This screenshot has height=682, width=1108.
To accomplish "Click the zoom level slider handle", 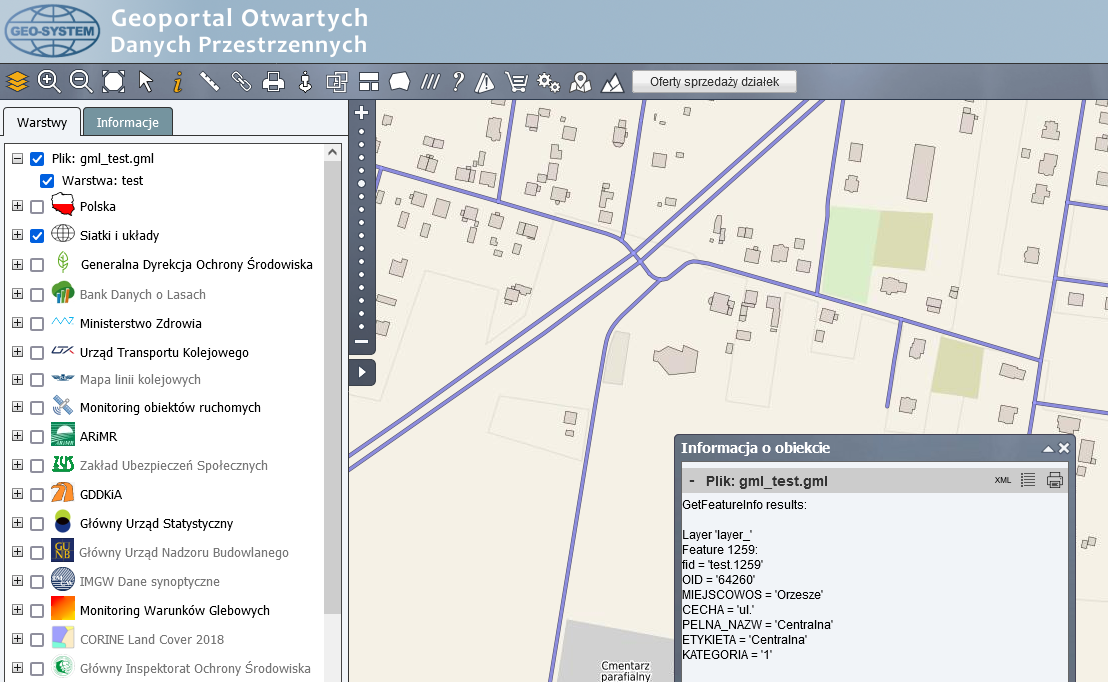I will click(x=362, y=184).
